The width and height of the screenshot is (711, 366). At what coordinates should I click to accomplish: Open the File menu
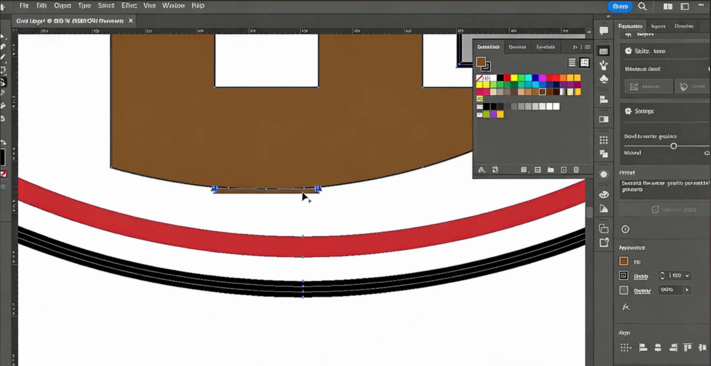click(x=24, y=6)
